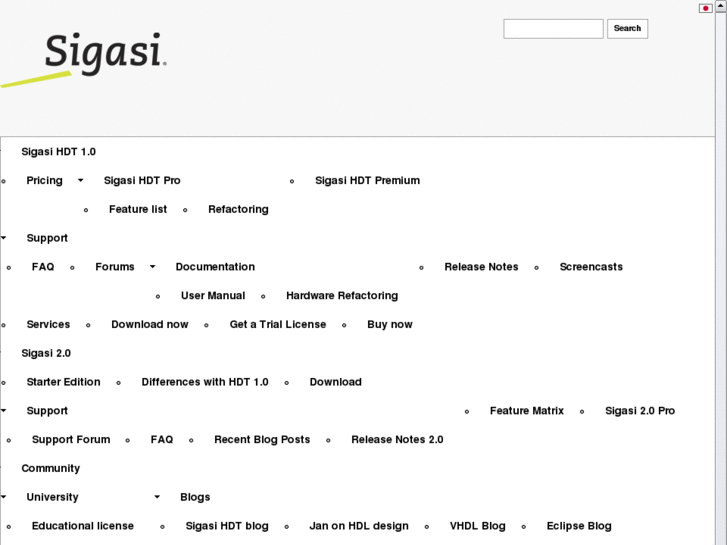Open Feature Matrix link
The image size is (727, 545).
click(x=527, y=410)
